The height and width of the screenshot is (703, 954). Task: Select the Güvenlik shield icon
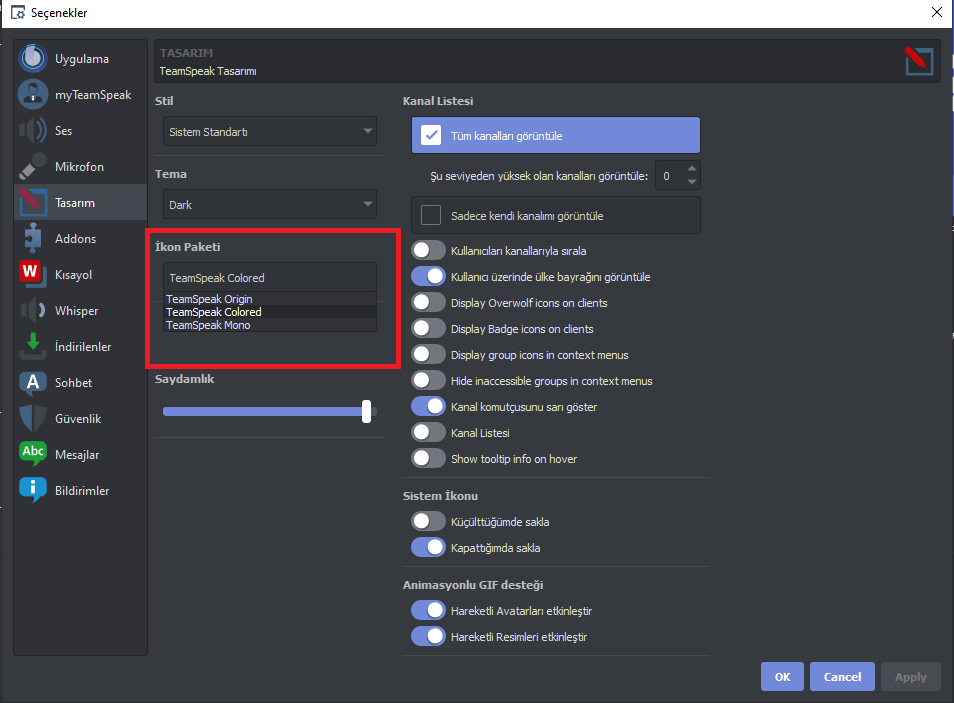33,418
